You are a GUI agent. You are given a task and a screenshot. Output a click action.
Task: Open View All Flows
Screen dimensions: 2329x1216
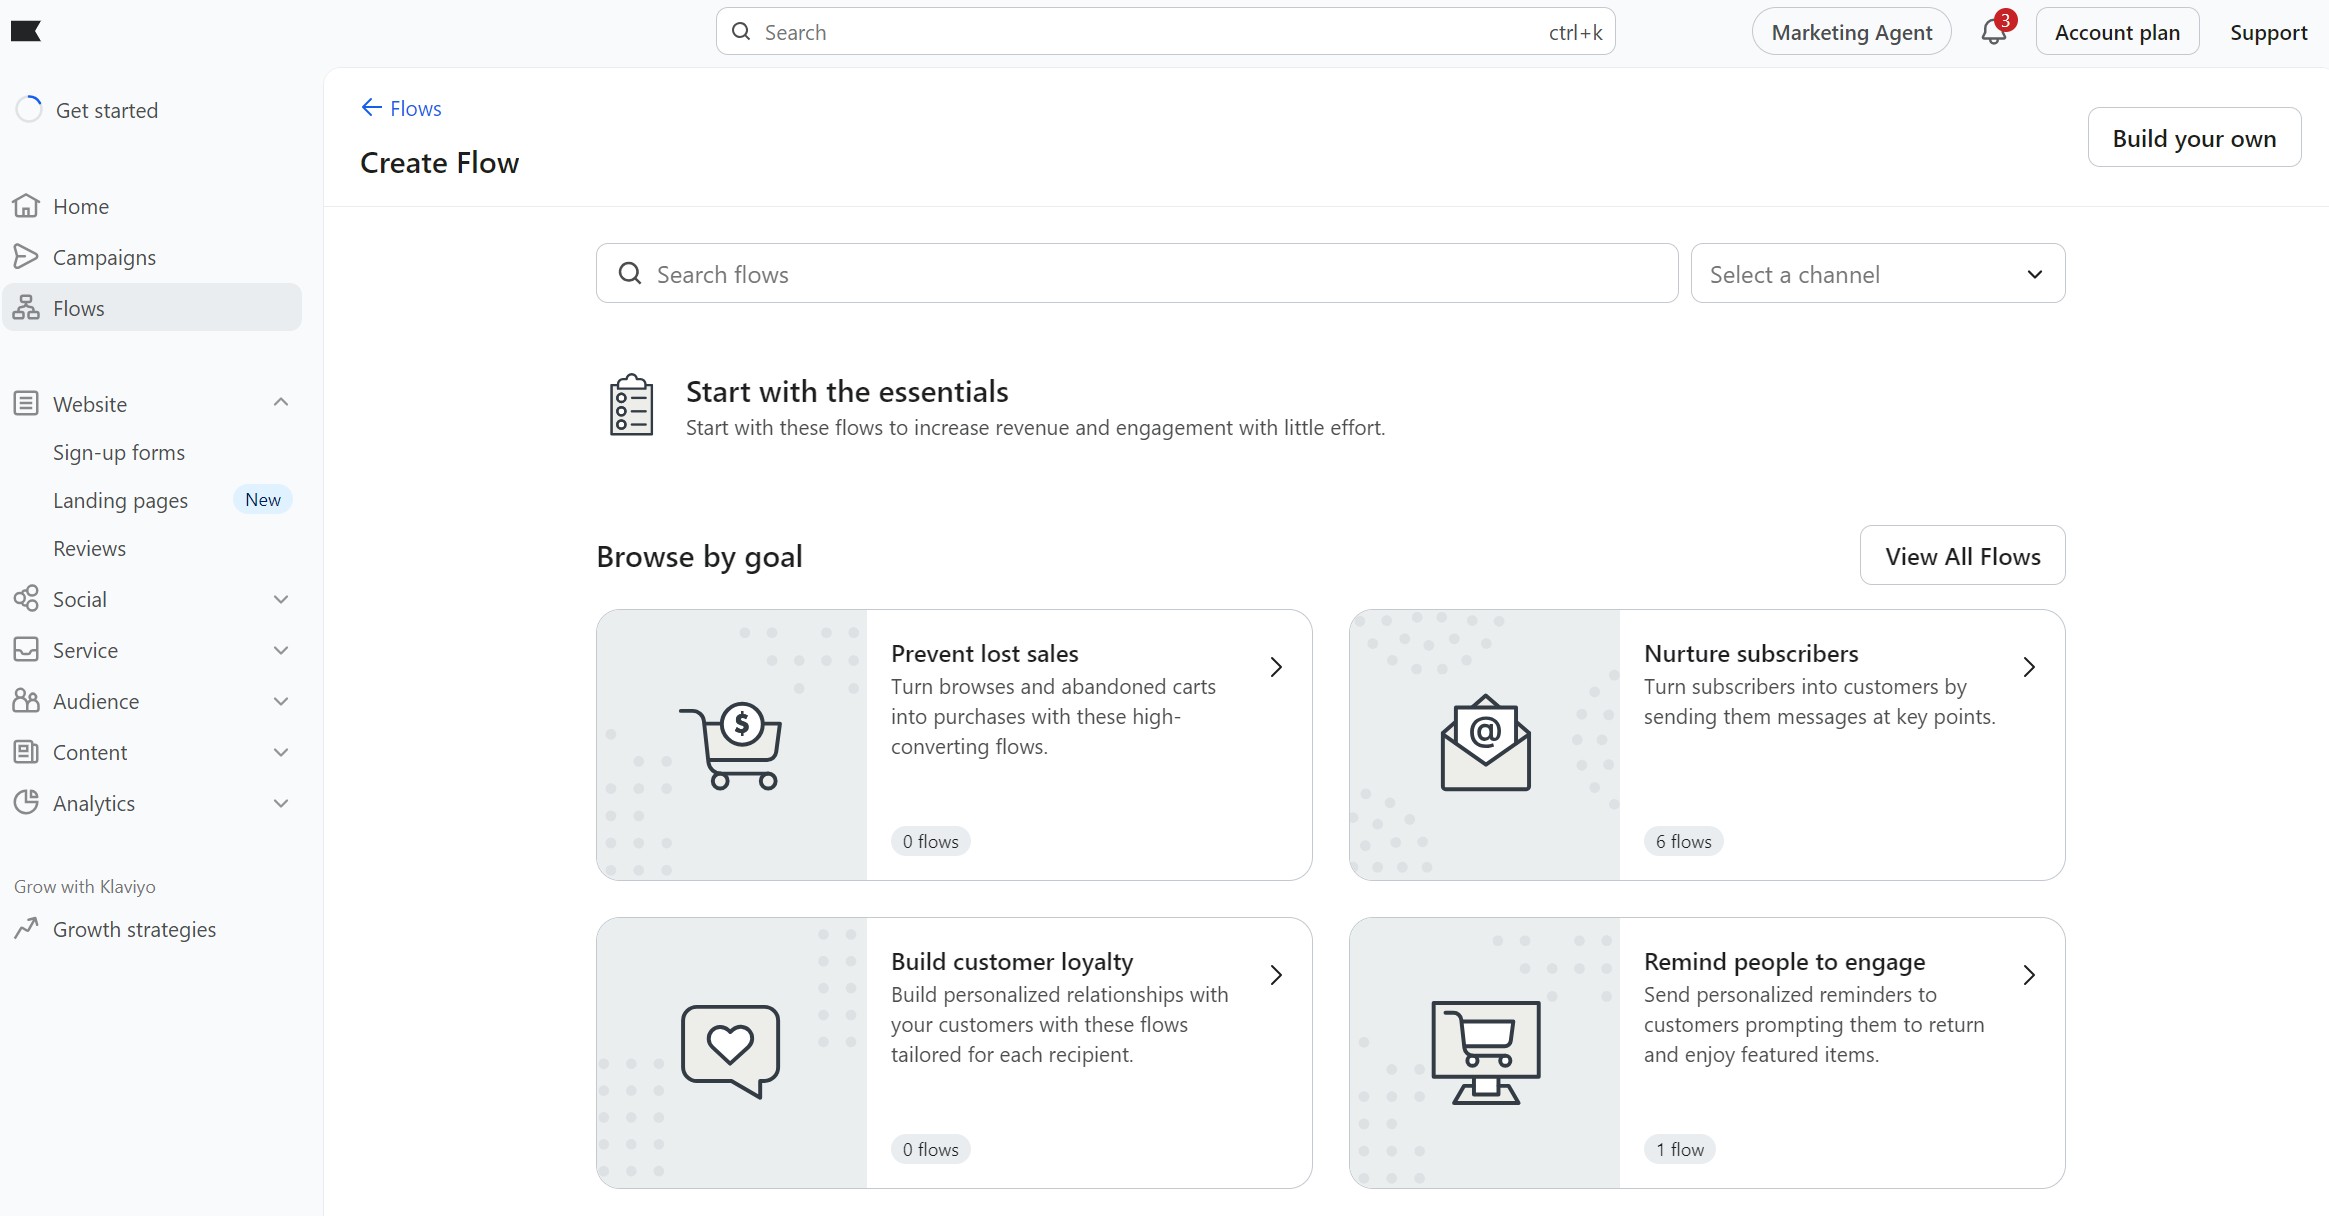coord(1962,555)
